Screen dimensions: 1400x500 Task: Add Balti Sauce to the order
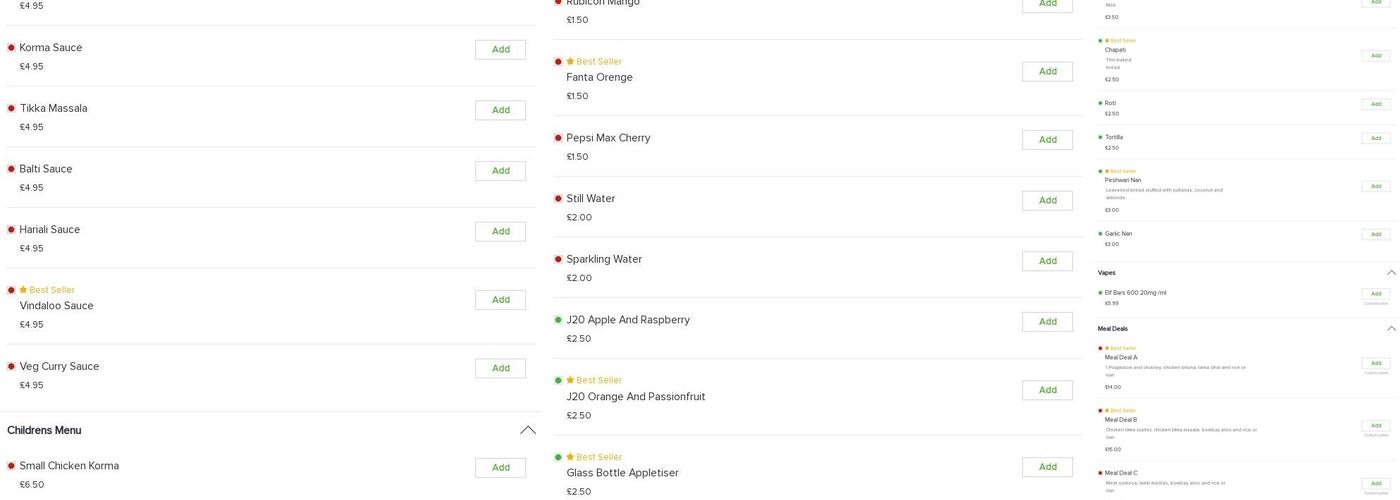pos(500,171)
